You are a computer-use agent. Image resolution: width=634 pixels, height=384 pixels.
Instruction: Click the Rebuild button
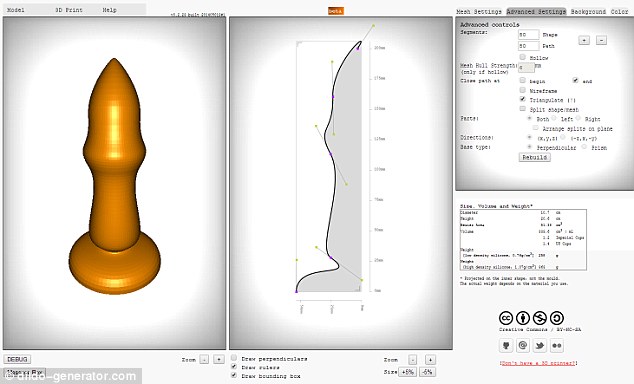pyautogui.click(x=535, y=157)
